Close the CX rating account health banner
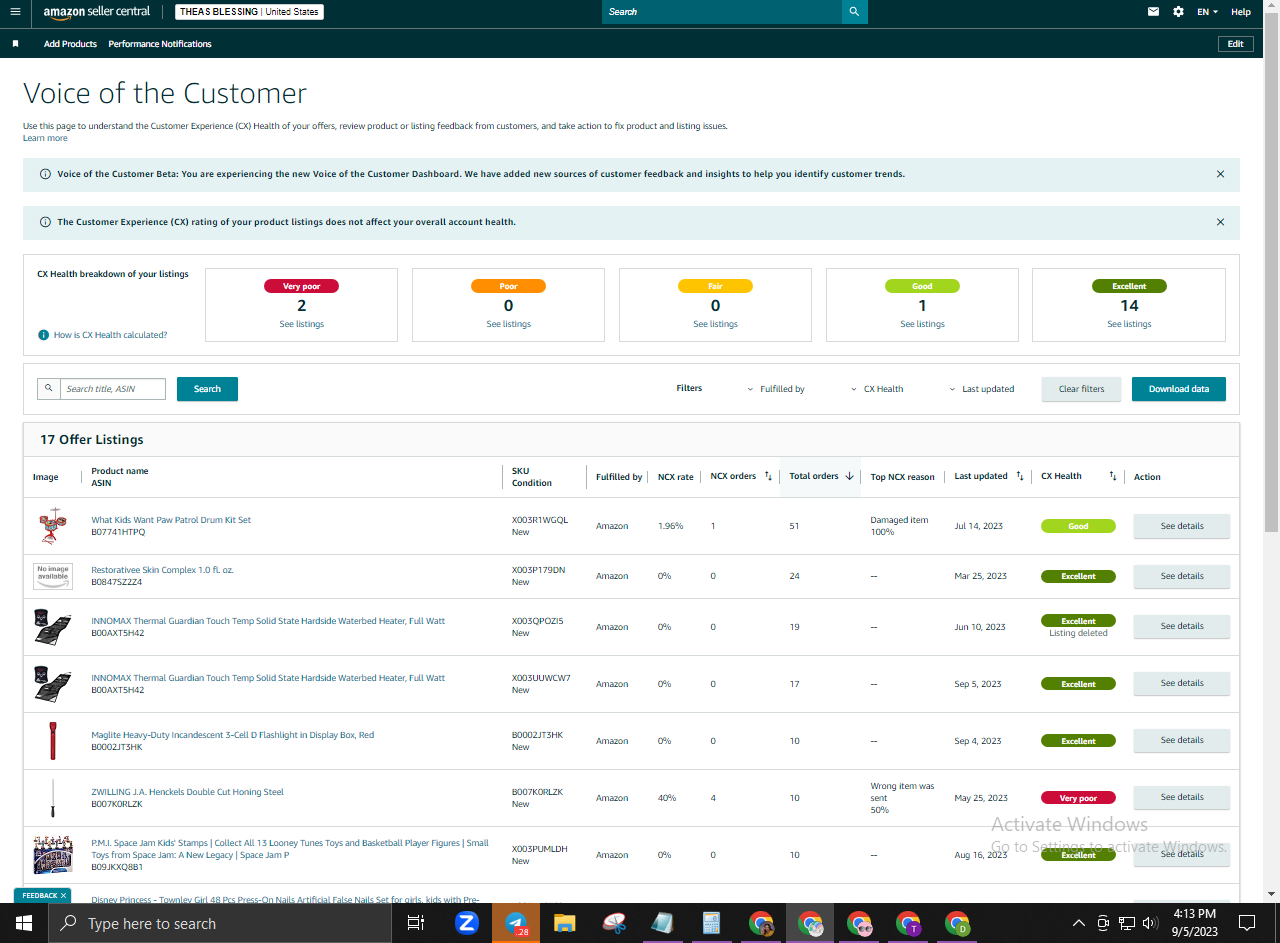1280x943 pixels. 1220,222
